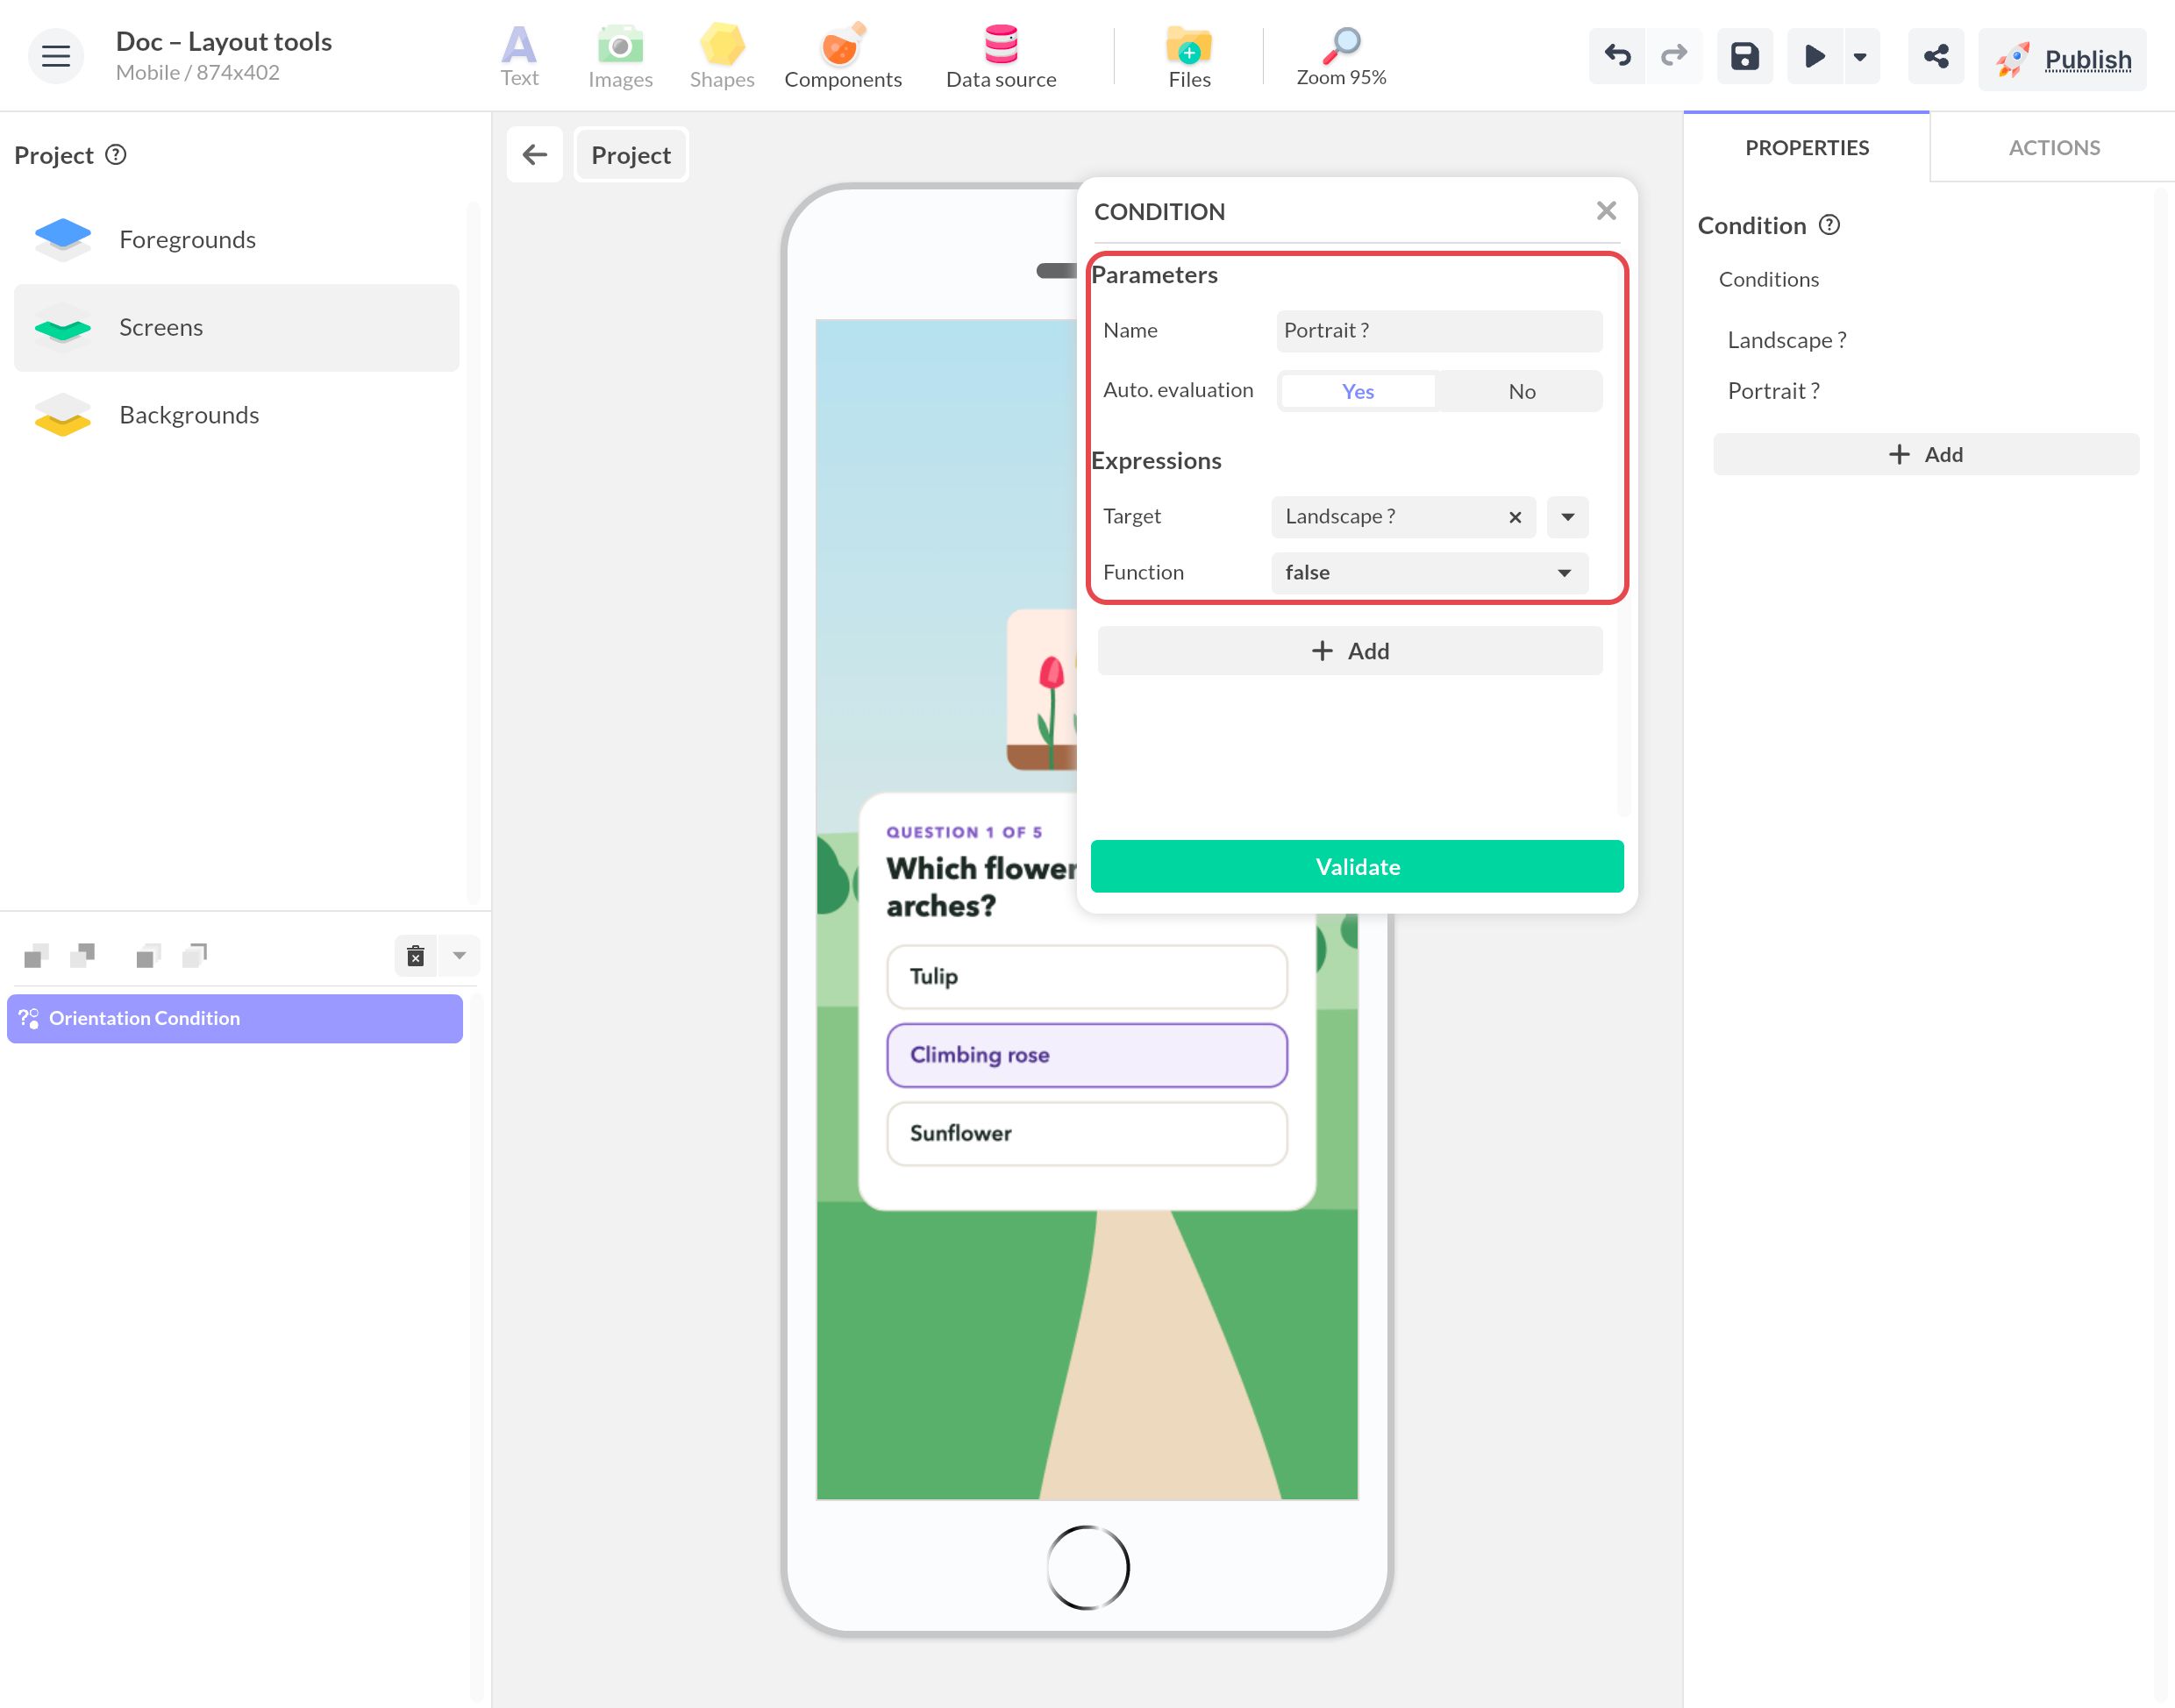Expand the play button dropdown arrow
This screenshot has width=2175, height=1708.
tap(1860, 56)
